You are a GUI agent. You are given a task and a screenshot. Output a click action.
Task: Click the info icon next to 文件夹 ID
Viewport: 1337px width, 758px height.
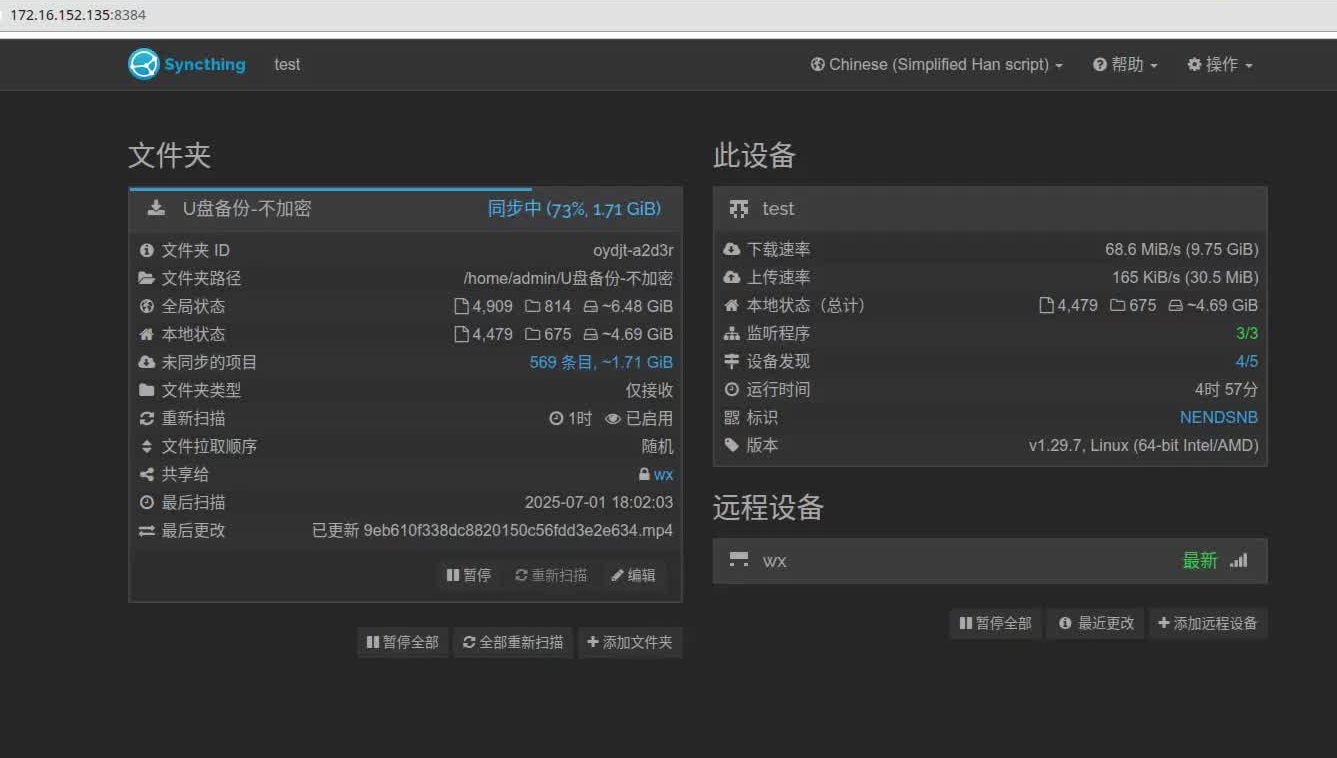point(147,250)
